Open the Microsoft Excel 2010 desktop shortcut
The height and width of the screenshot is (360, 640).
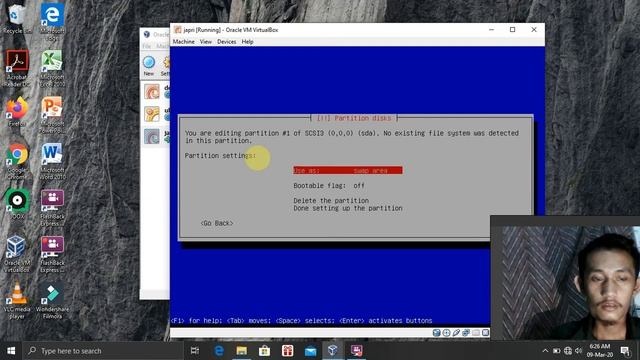(52, 68)
